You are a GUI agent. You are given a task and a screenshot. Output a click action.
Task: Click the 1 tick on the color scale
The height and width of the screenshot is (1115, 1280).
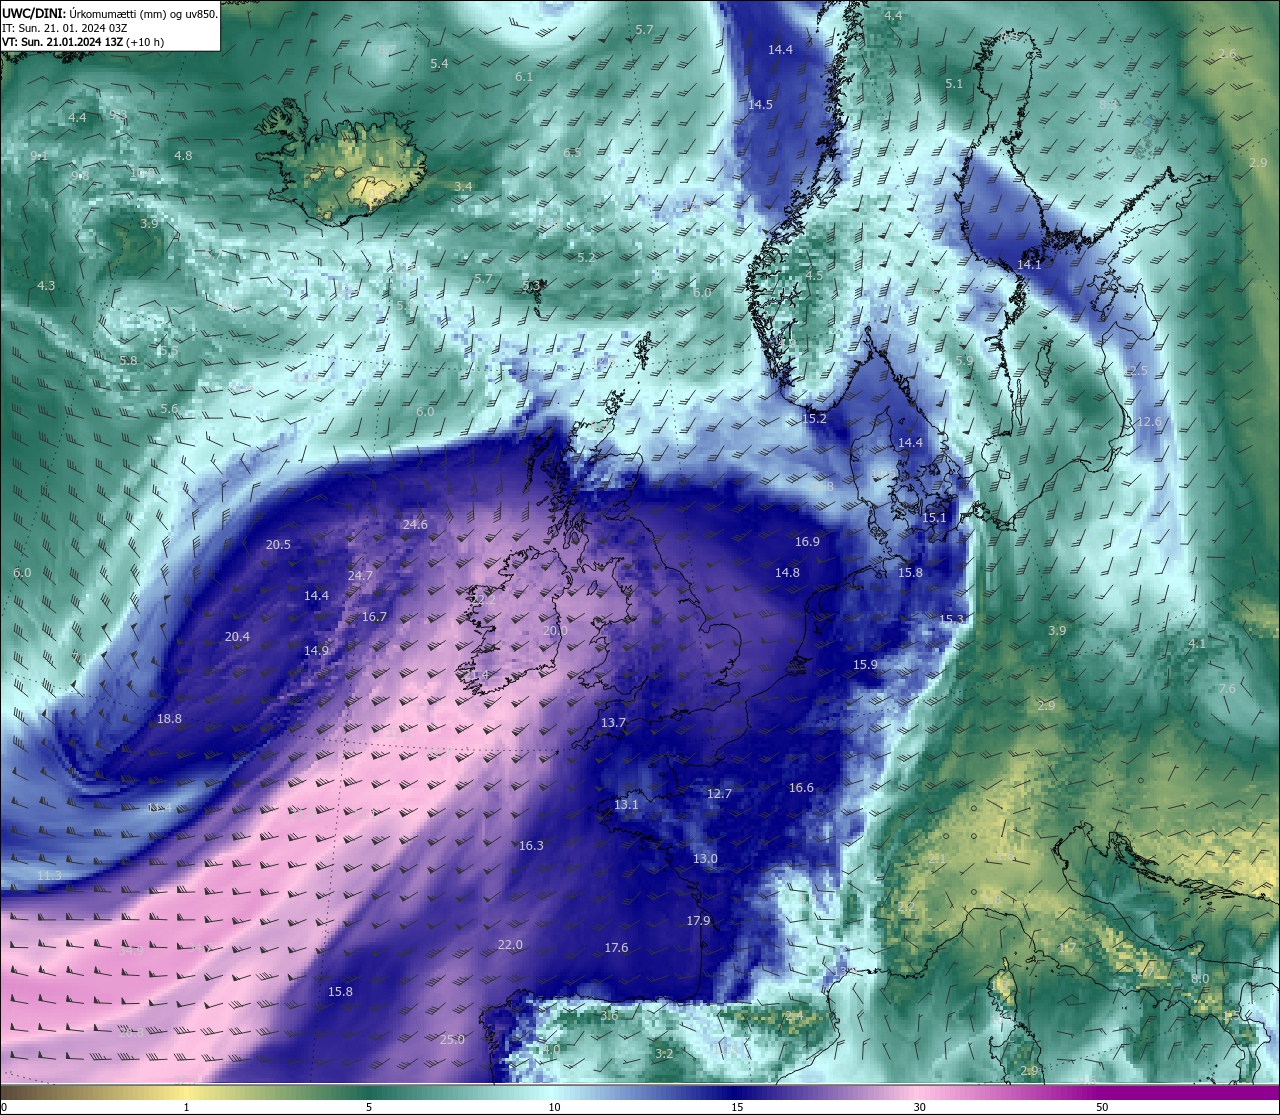pyautogui.click(x=186, y=1107)
